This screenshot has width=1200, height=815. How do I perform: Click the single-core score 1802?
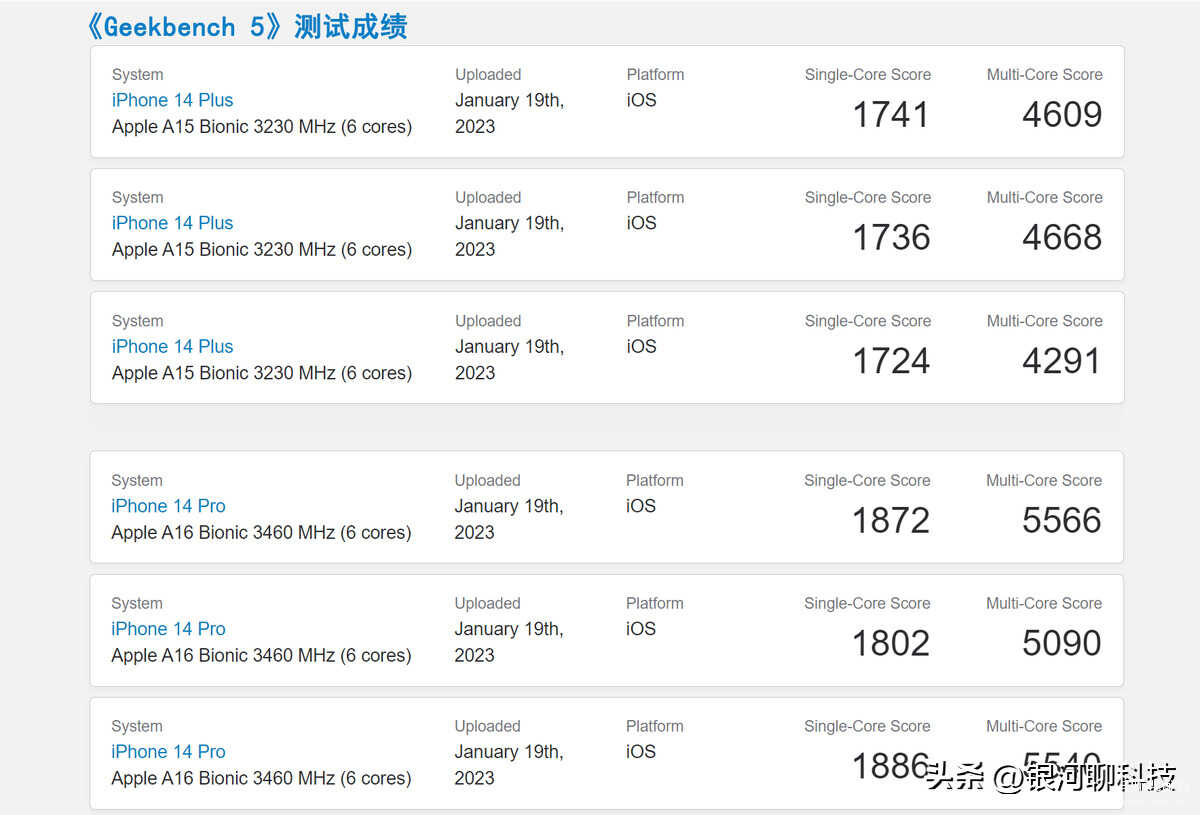[891, 644]
